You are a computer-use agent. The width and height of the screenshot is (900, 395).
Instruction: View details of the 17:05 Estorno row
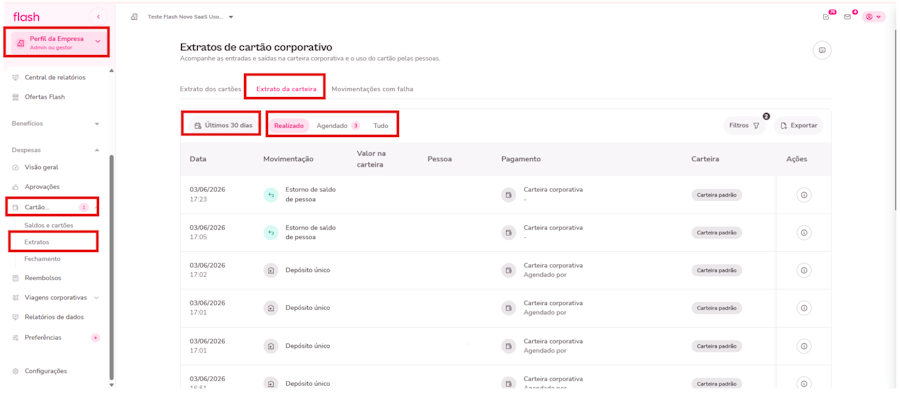tap(804, 233)
